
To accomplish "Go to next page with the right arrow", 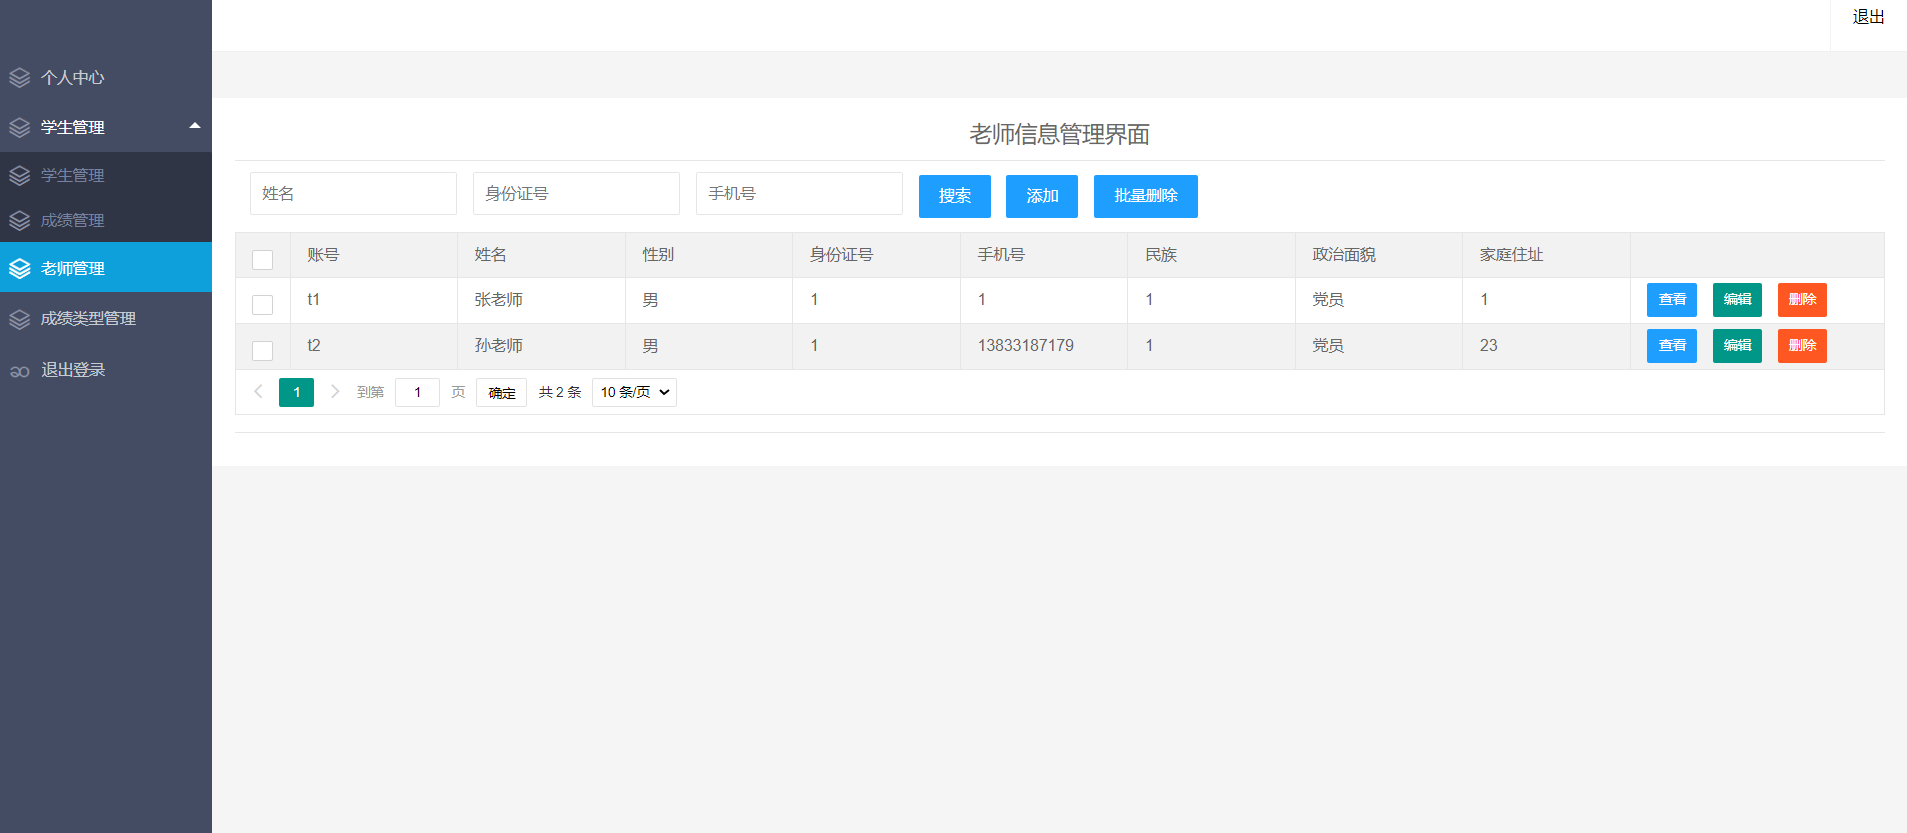I will 335,391.
